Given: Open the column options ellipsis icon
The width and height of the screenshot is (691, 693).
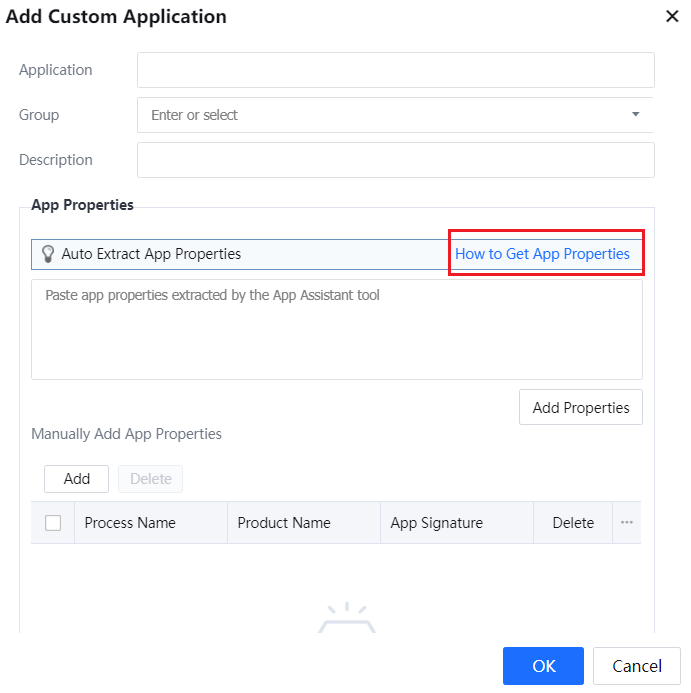Looking at the screenshot, I should tap(627, 523).
